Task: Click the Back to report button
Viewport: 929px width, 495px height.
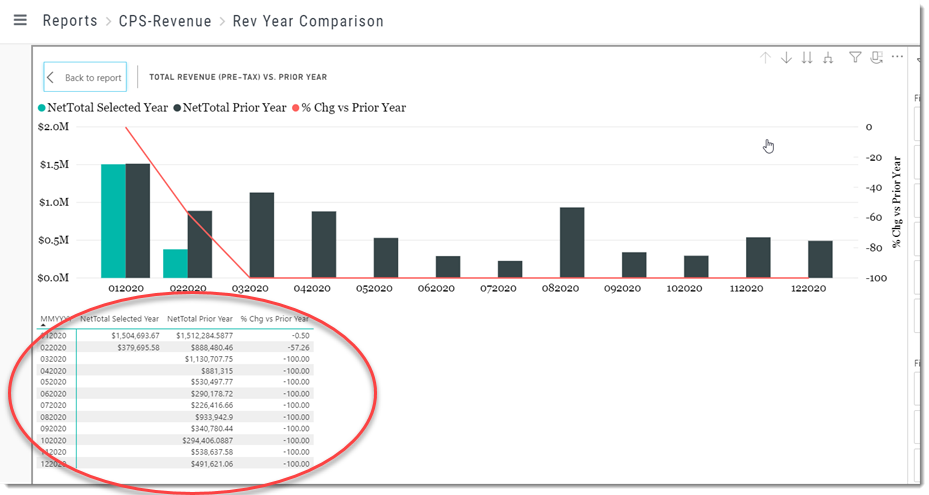Action: [85, 77]
